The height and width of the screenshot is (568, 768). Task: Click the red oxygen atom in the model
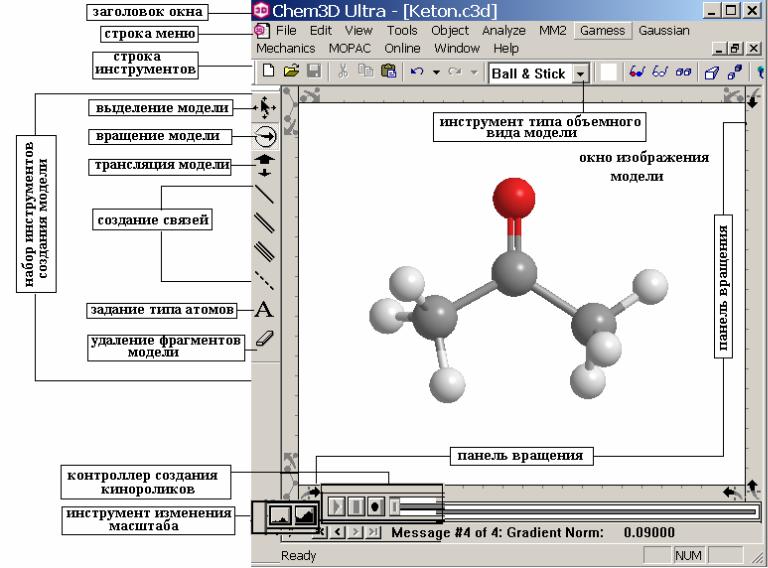pyautogui.click(x=514, y=198)
